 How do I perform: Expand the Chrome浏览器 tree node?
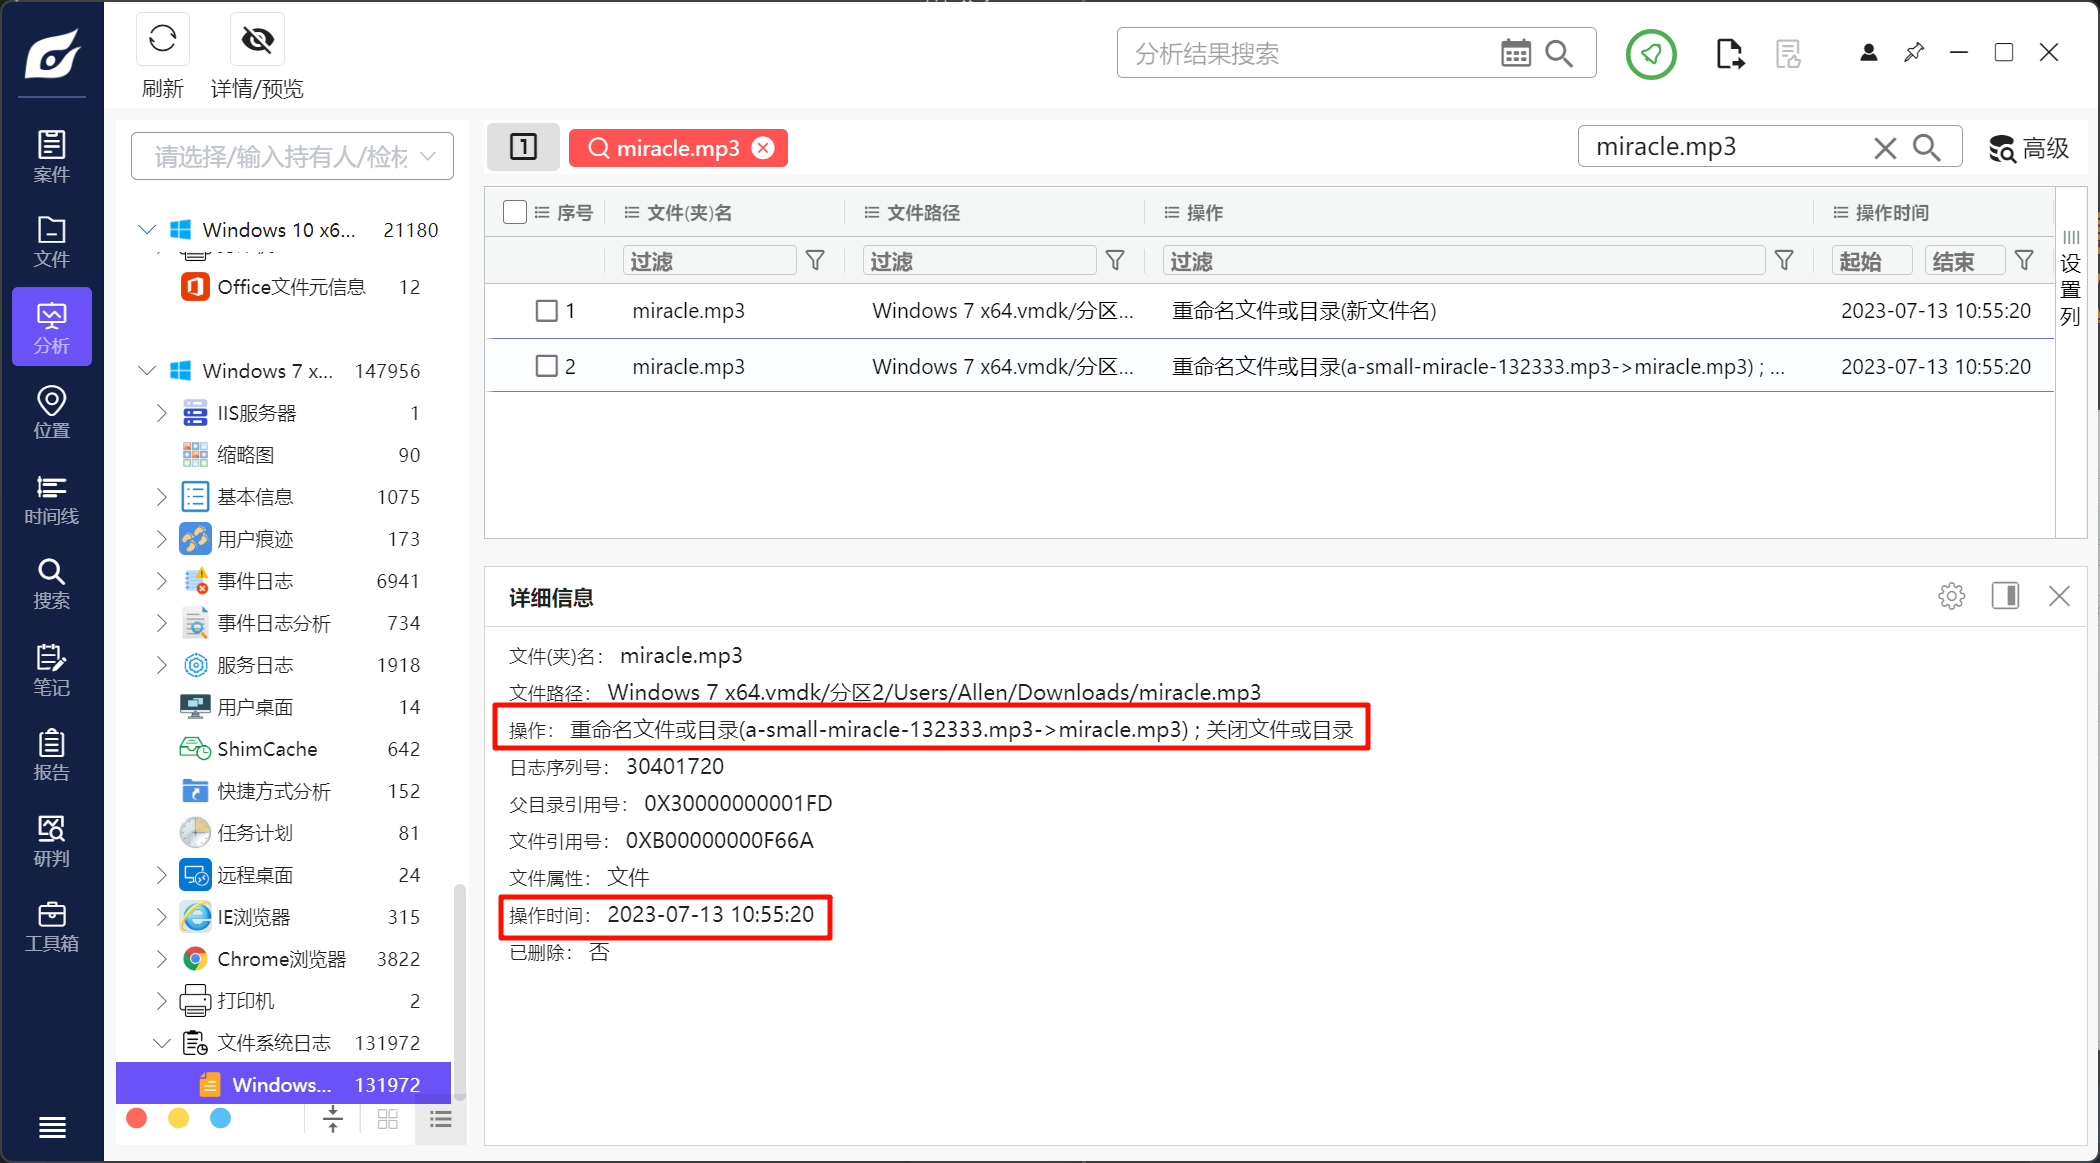click(161, 959)
